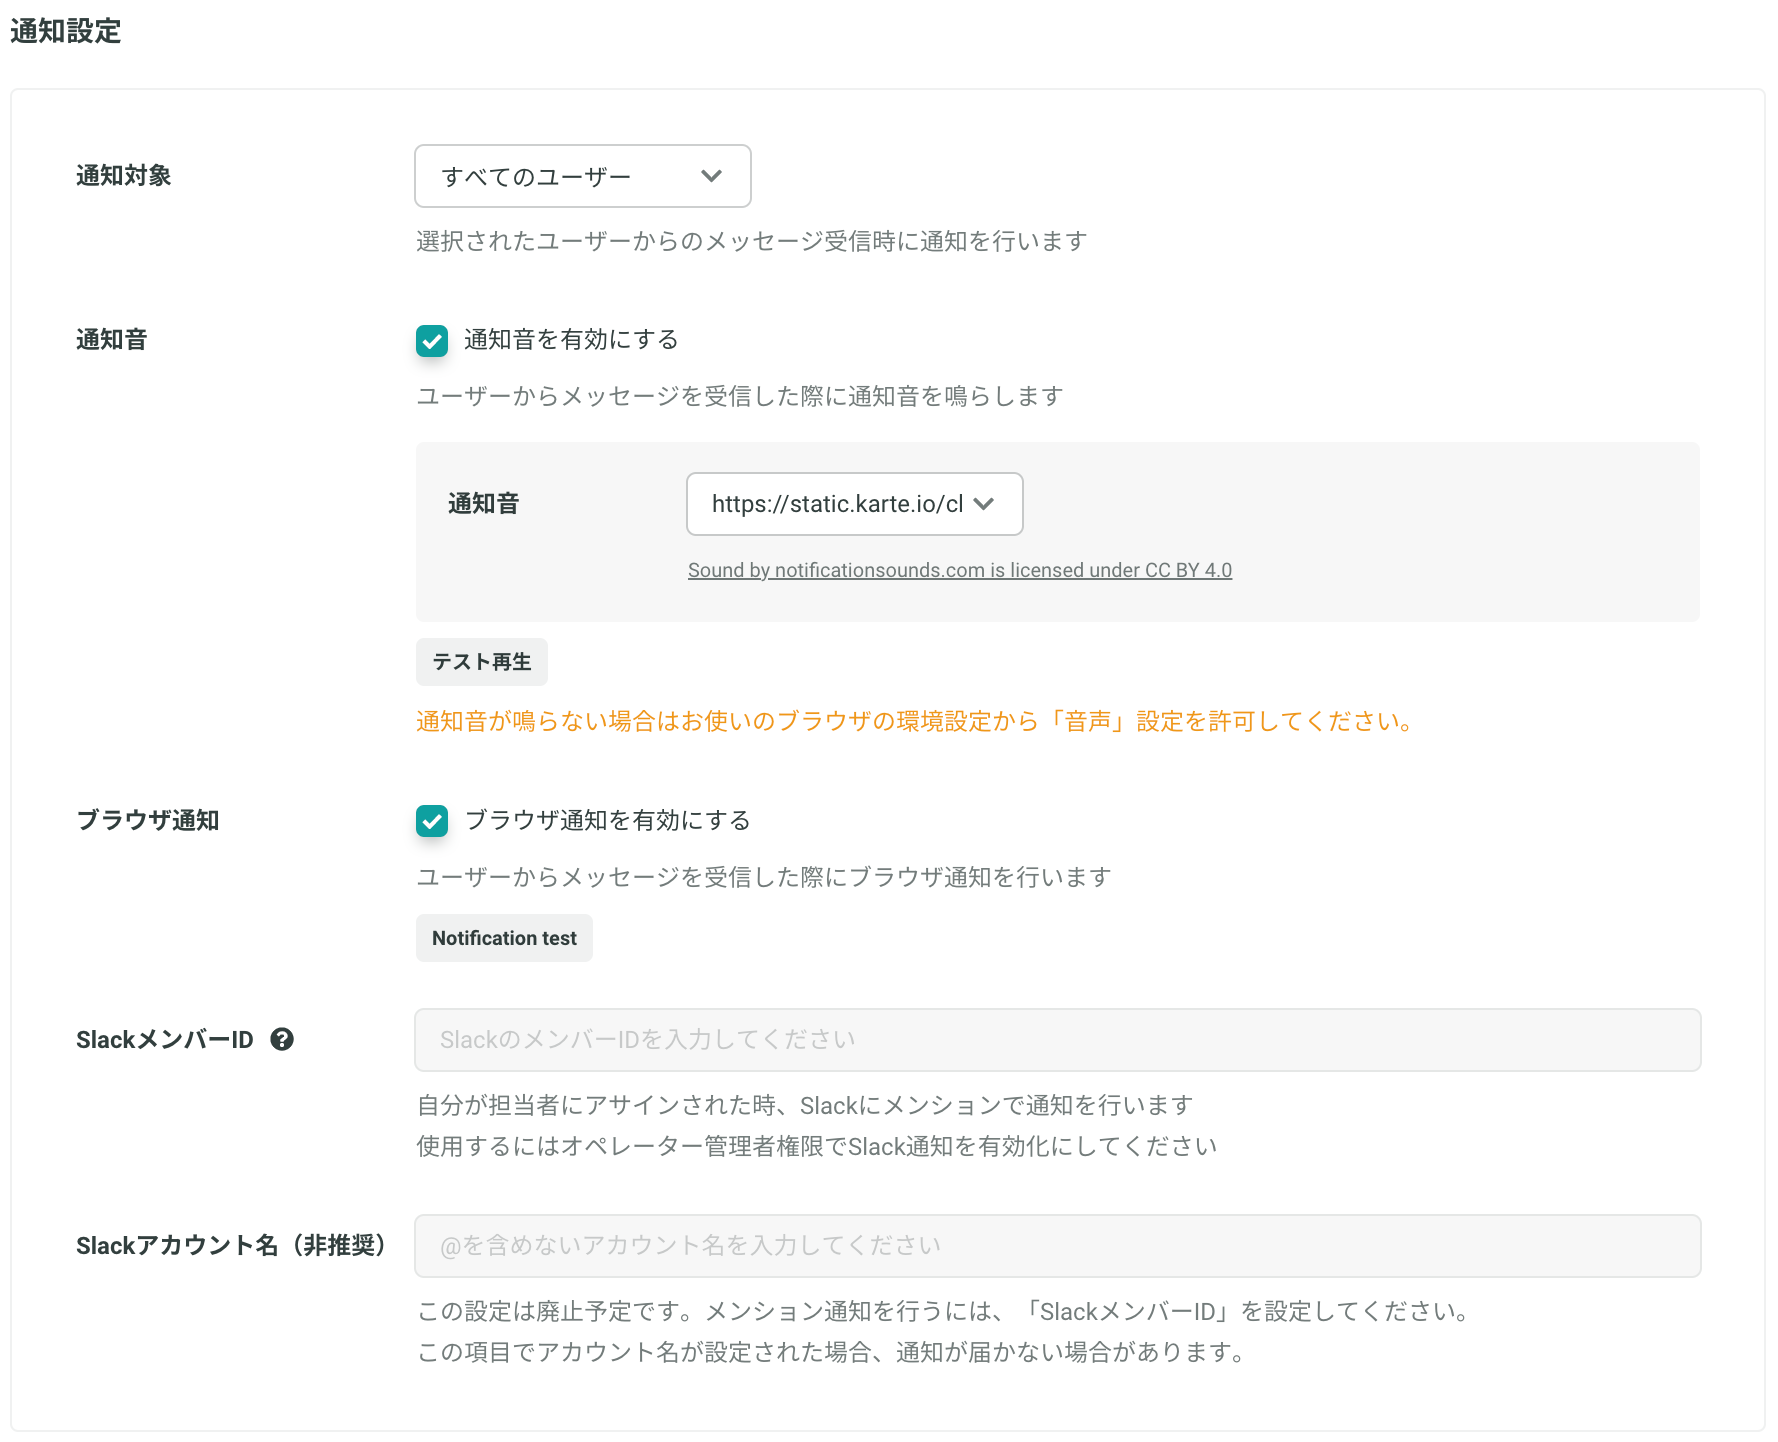Image resolution: width=1778 pixels, height=1442 pixels.
Task: Click the 使用するにはオペレーター管理者権限で text
Action: (x=817, y=1146)
